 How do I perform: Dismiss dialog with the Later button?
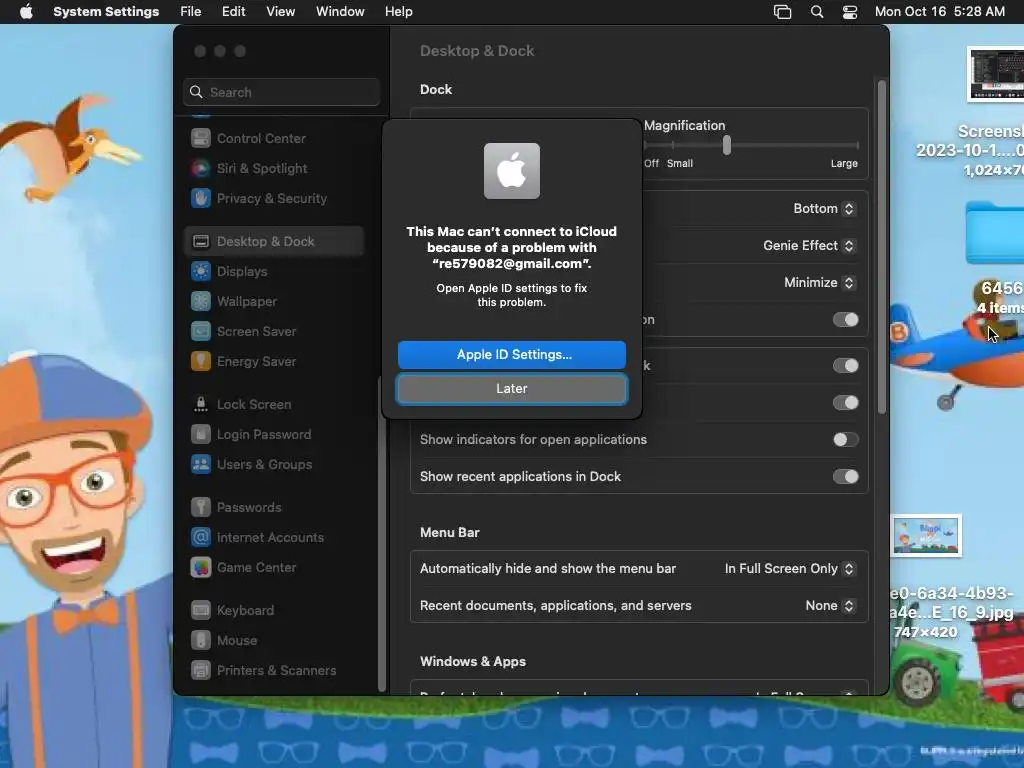coord(512,389)
